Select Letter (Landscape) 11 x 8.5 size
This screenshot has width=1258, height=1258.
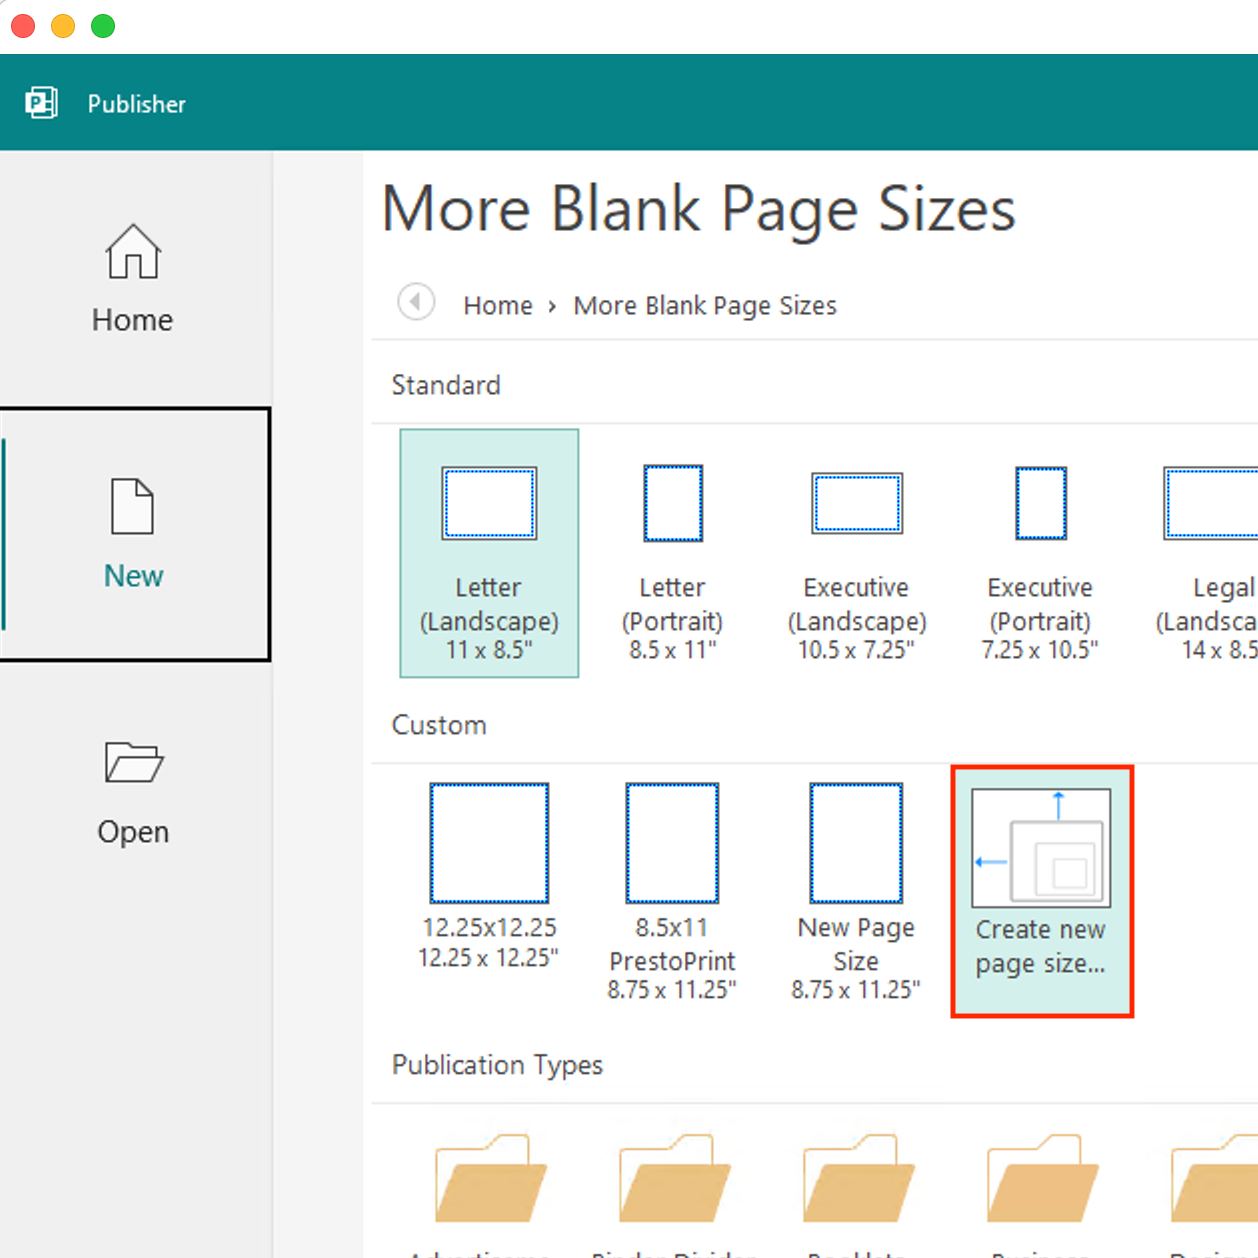point(489,553)
